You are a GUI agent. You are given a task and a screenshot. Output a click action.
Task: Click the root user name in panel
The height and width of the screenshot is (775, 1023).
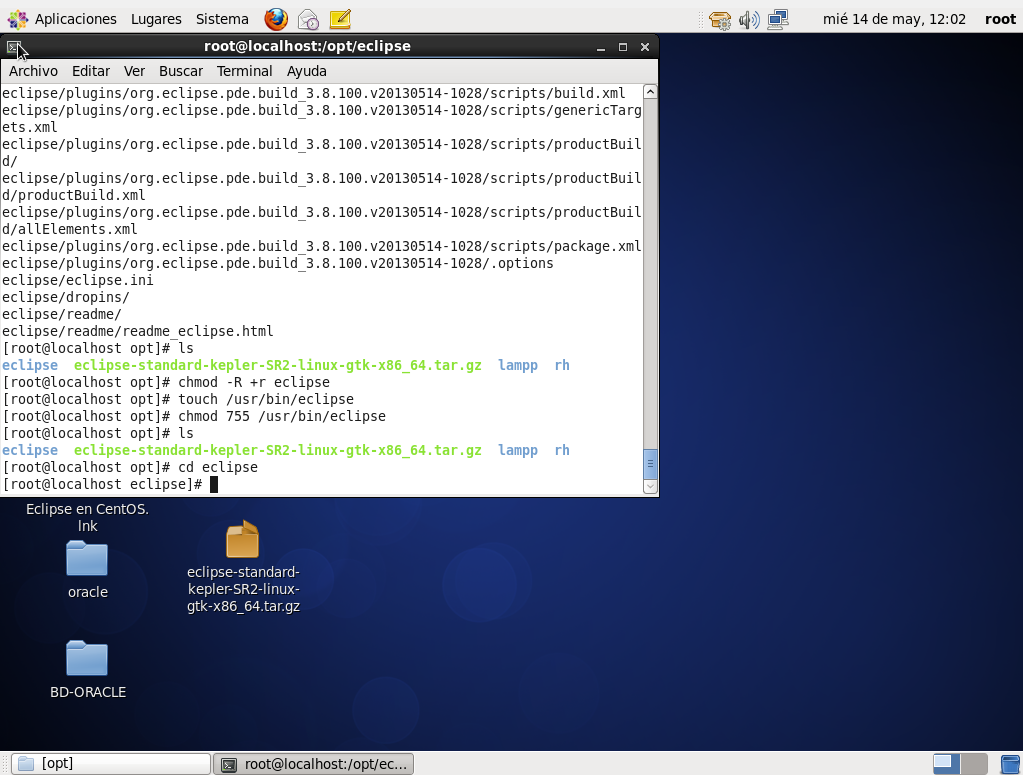pyautogui.click(x=1000, y=20)
